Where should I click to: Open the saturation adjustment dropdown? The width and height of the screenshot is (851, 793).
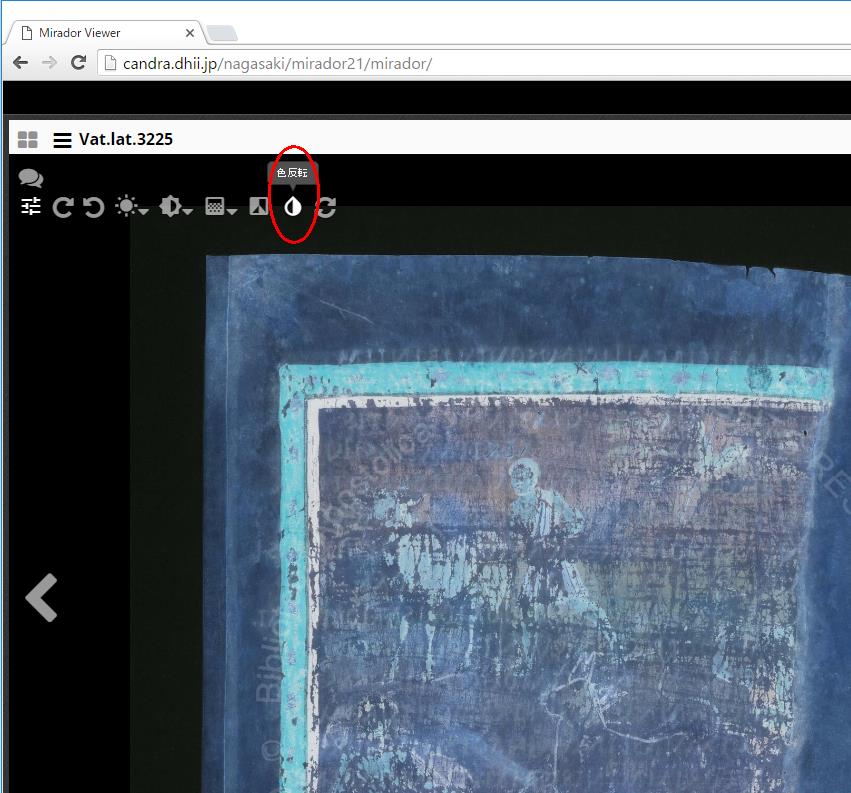221,206
